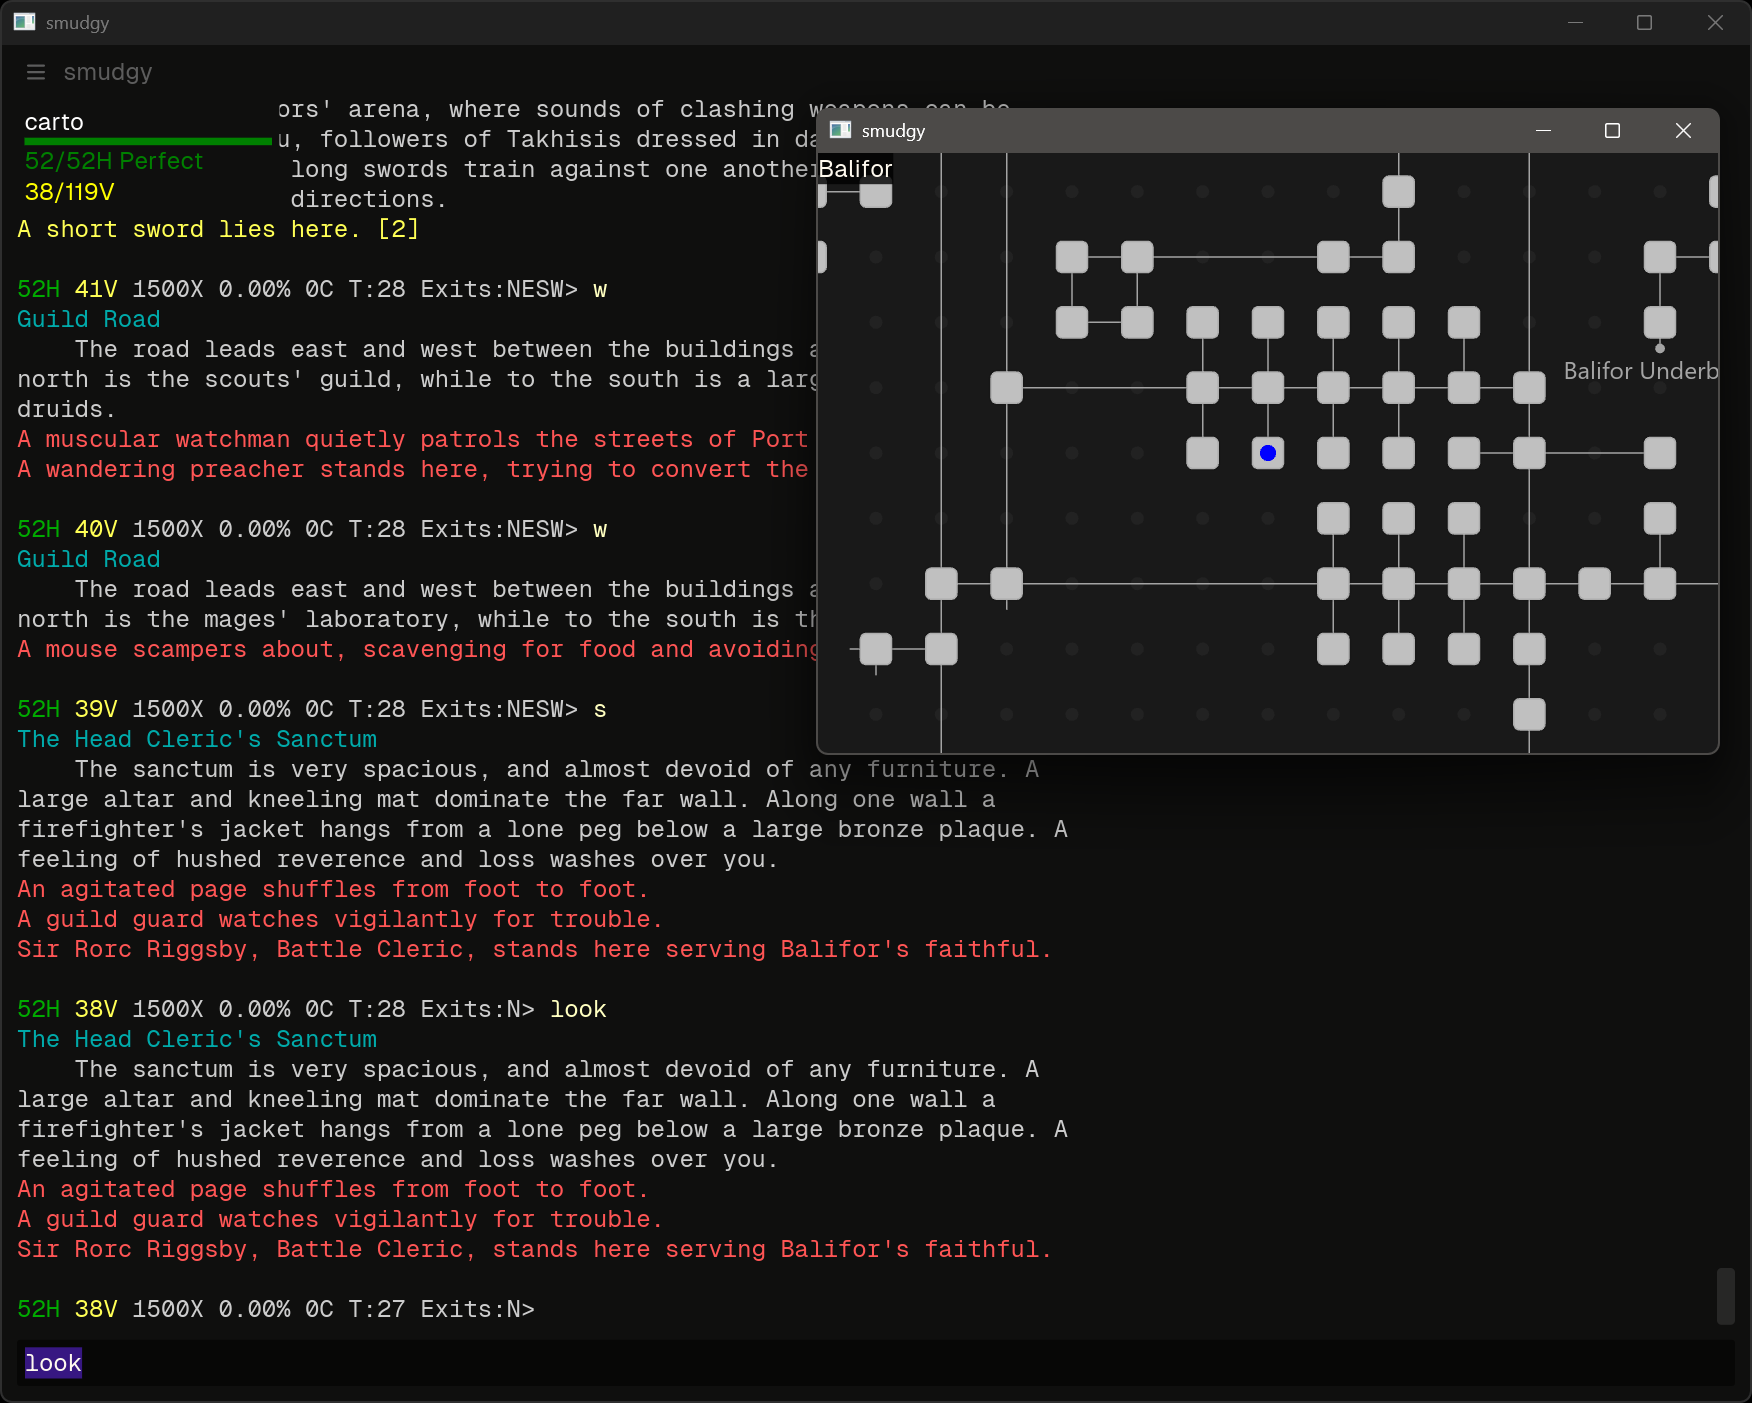Click the Balifor Underb area label

click(x=1640, y=371)
